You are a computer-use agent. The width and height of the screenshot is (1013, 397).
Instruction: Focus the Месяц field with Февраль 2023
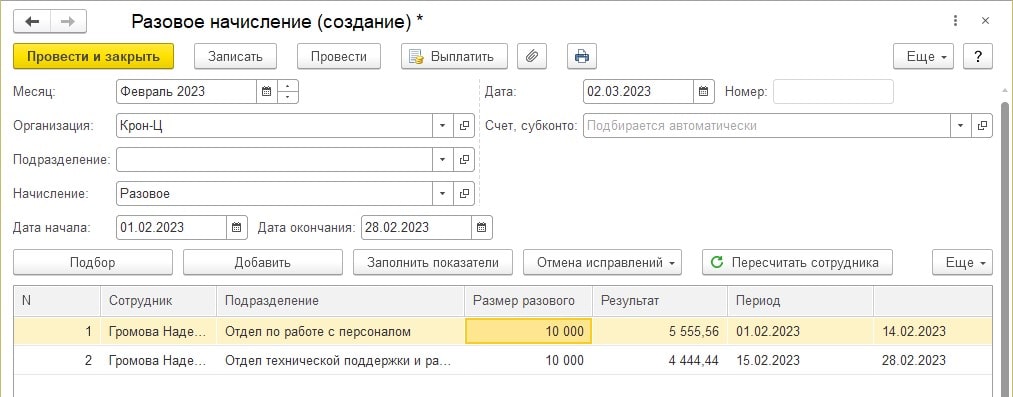tap(187, 91)
